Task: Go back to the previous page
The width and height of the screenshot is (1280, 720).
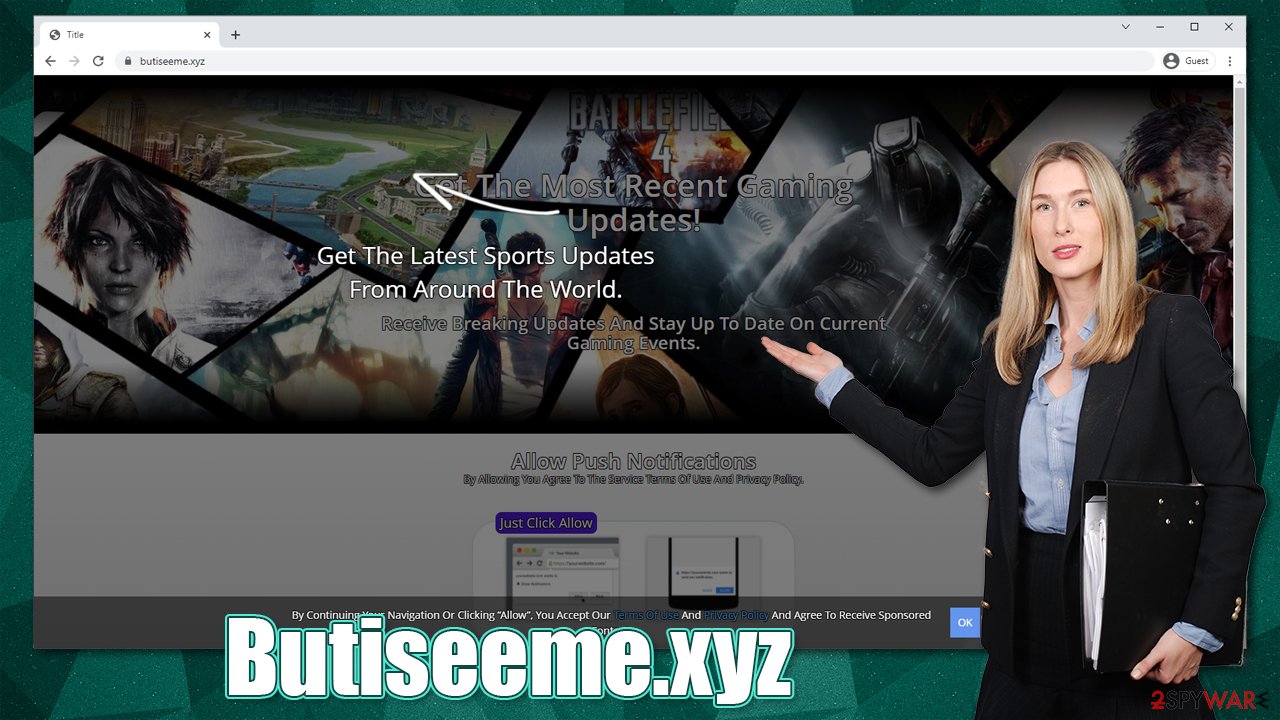Action: 51,61
